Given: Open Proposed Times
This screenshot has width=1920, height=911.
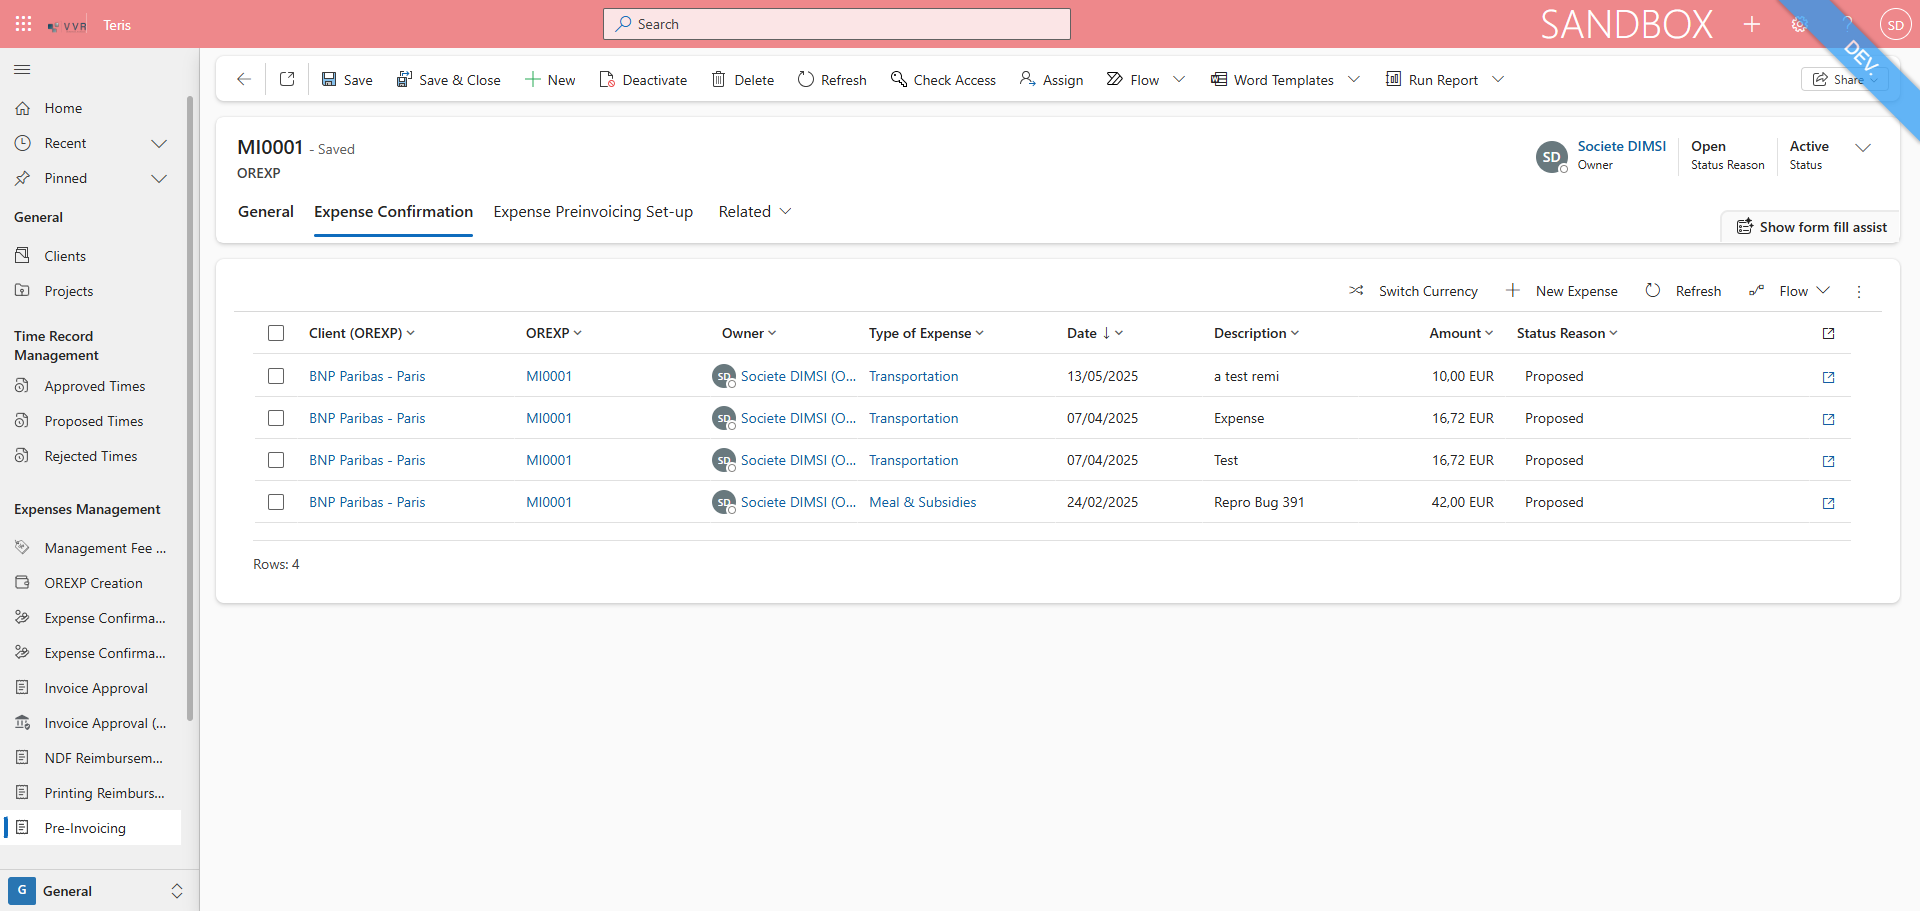Looking at the screenshot, I should pyautogui.click(x=91, y=421).
